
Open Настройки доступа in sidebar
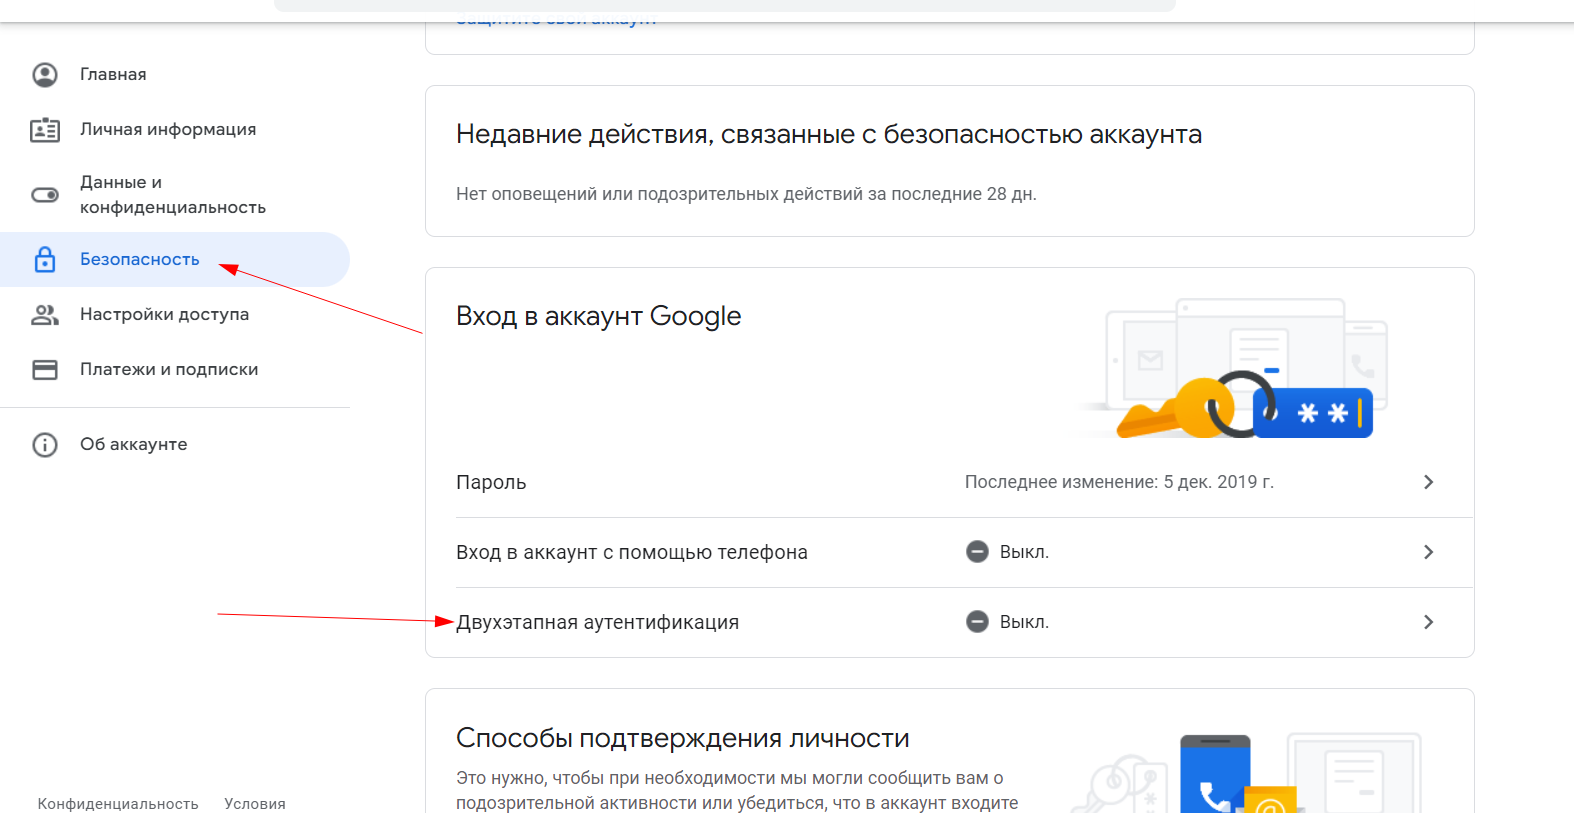pos(164,315)
